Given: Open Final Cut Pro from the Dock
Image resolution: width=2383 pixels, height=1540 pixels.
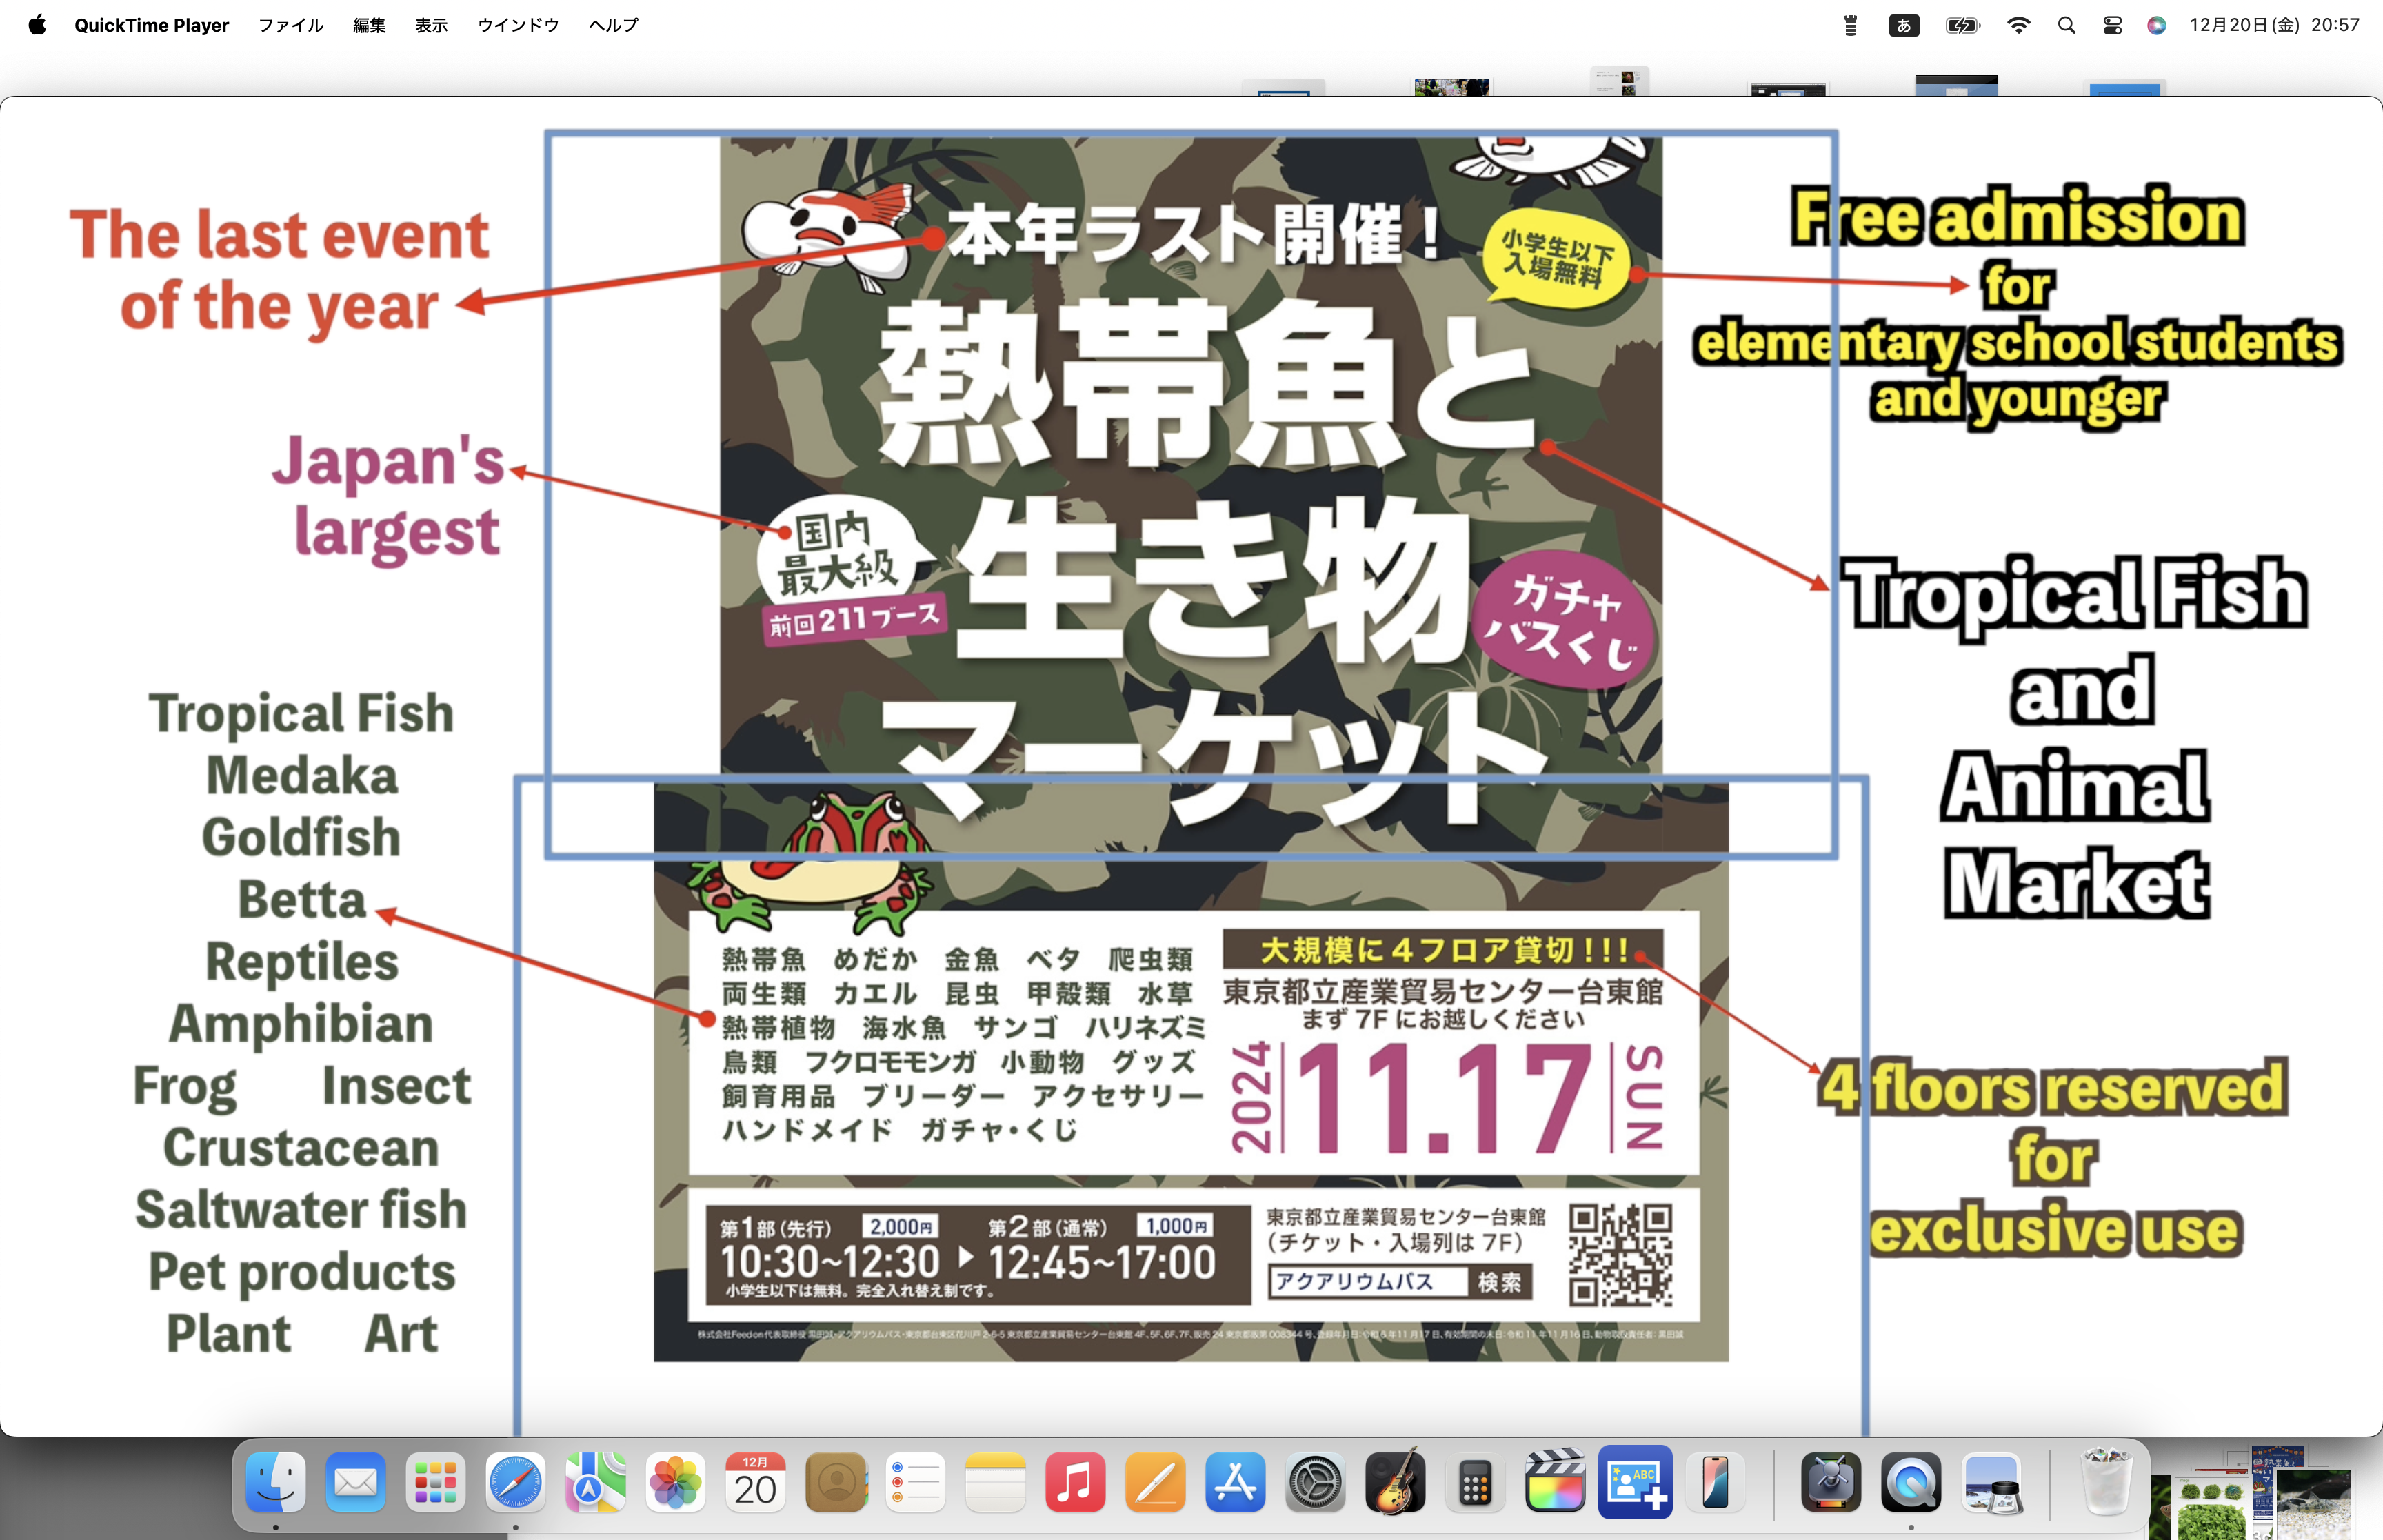Looking at the screenshot, I should pyautogui.click(x=1555, y=1483).
